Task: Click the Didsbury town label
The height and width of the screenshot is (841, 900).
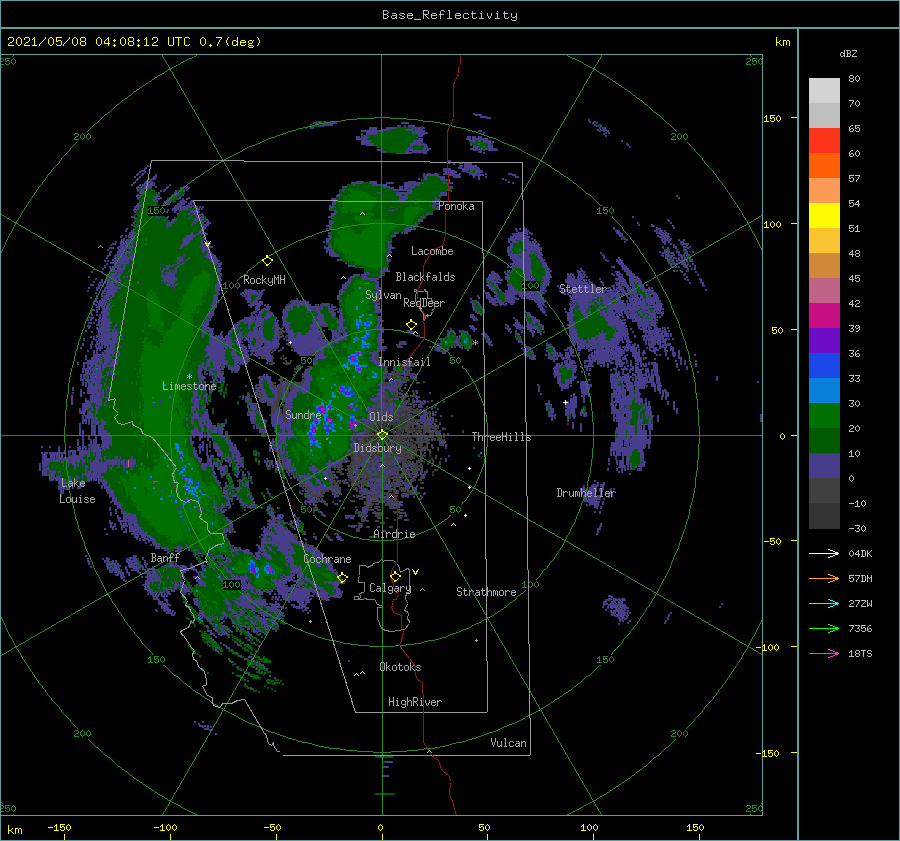Action: click(377, 448)
